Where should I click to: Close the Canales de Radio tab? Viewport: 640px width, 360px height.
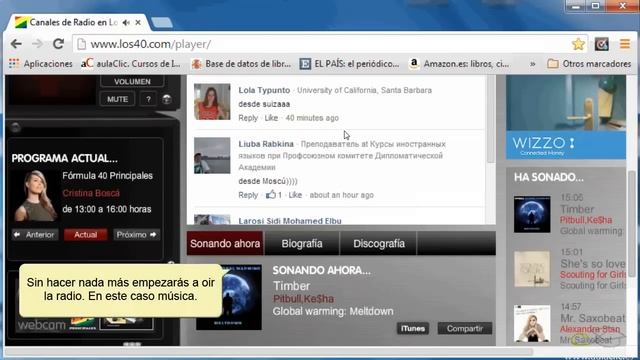click(138, 22)
